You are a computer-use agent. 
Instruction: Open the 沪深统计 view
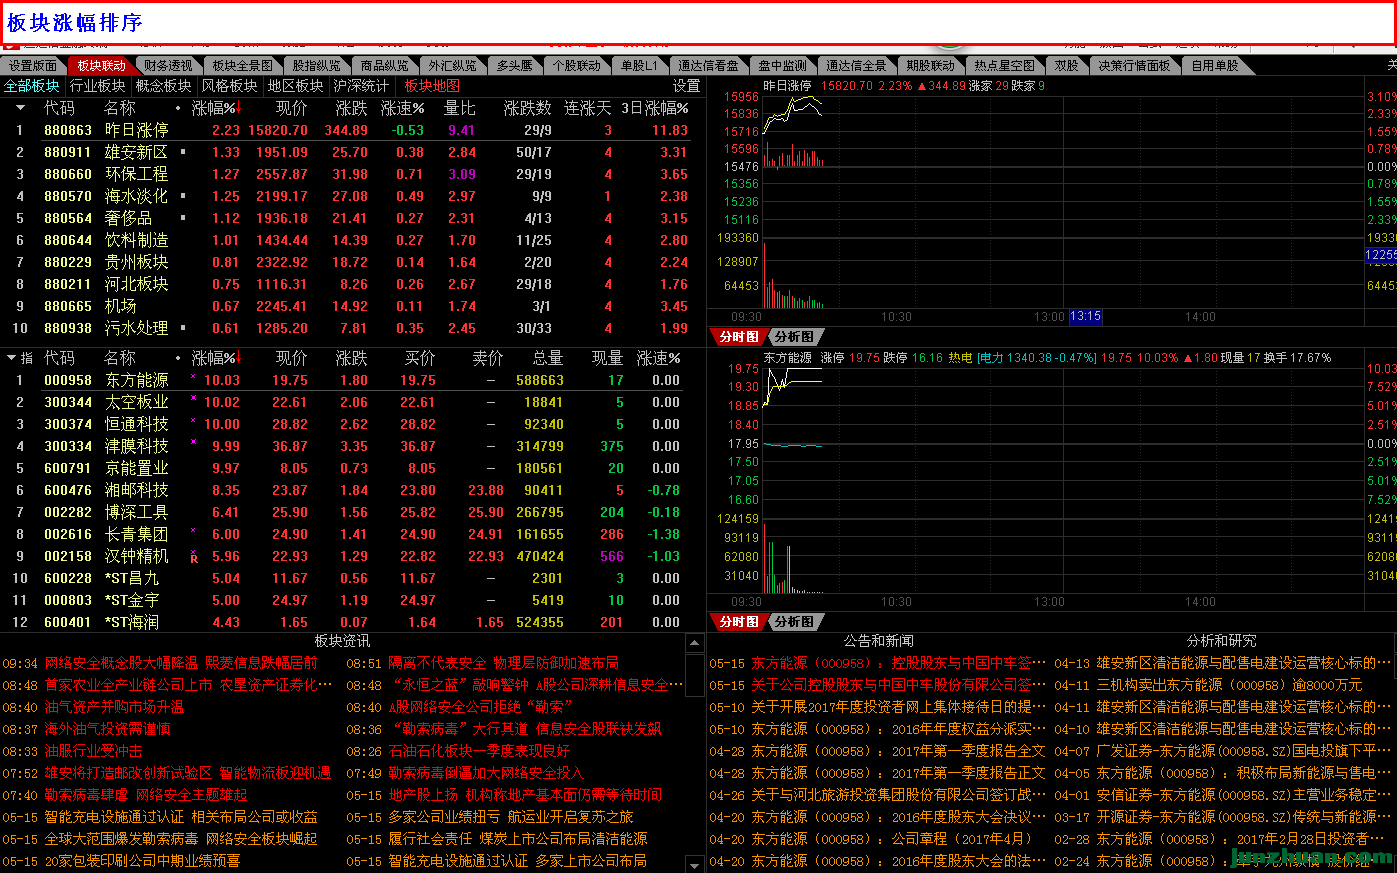[361, 86]
